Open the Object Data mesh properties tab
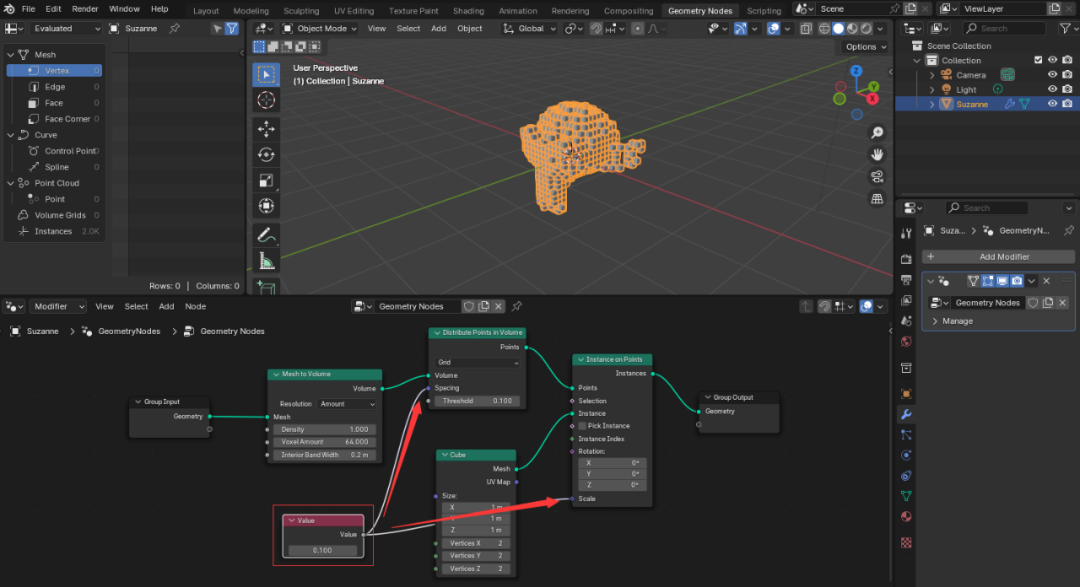 (906, 495)
